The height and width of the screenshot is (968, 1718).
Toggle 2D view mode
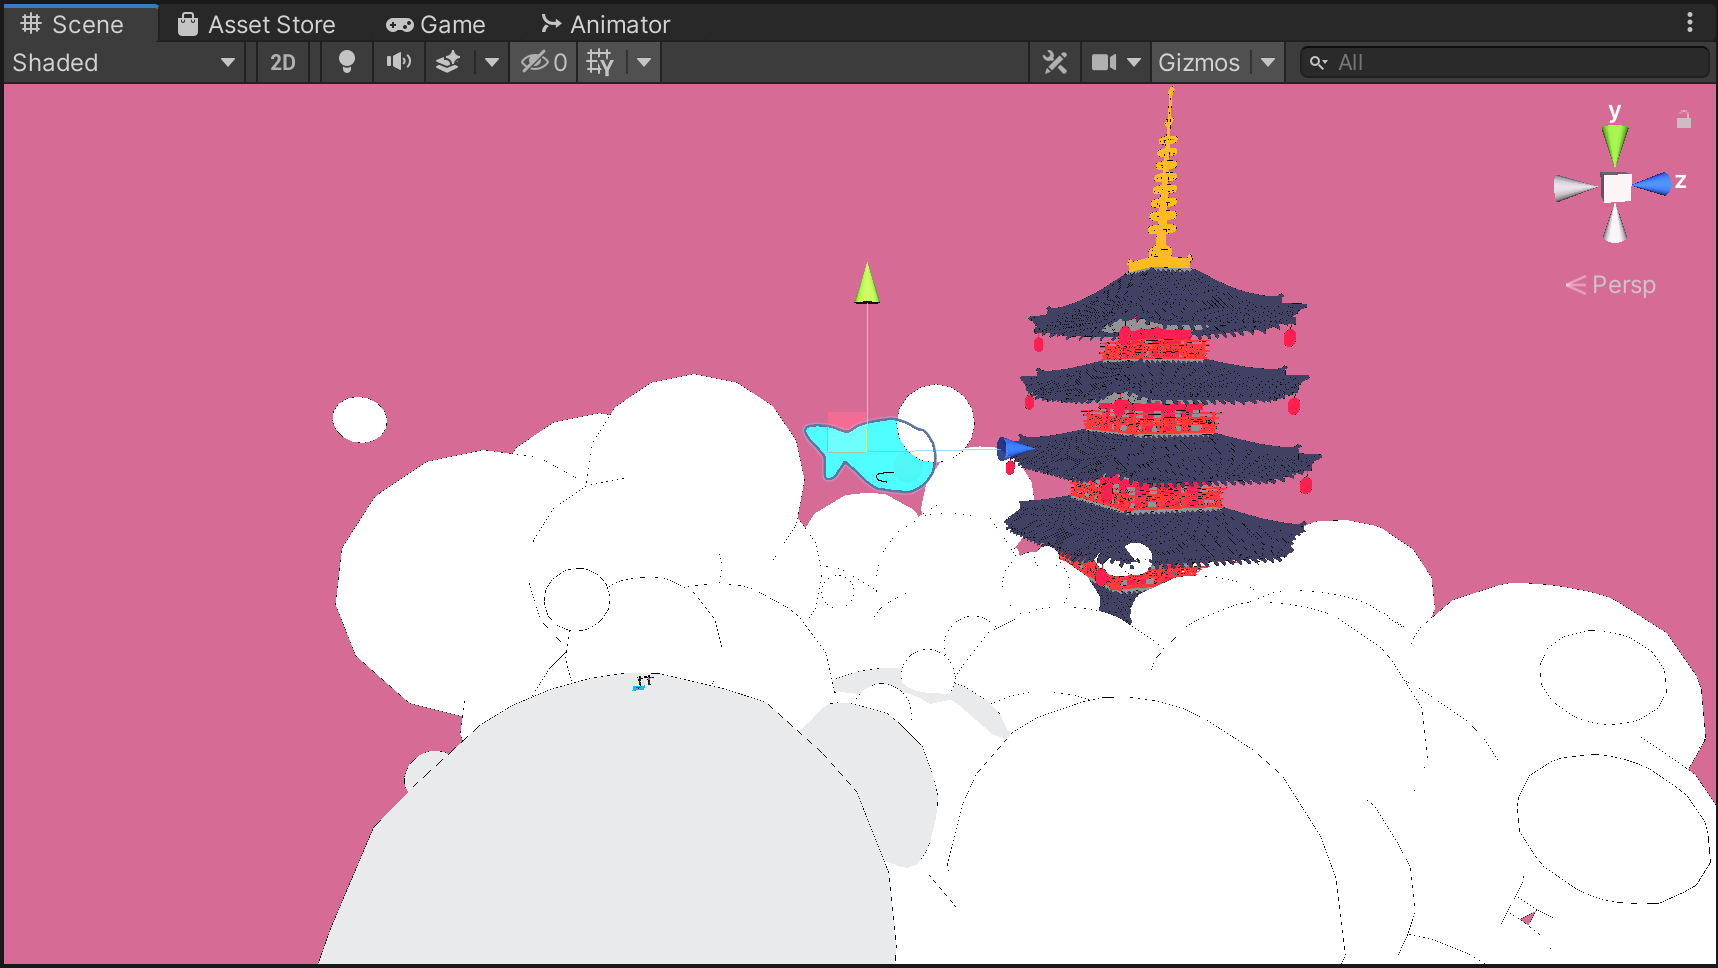coord(283,62)
